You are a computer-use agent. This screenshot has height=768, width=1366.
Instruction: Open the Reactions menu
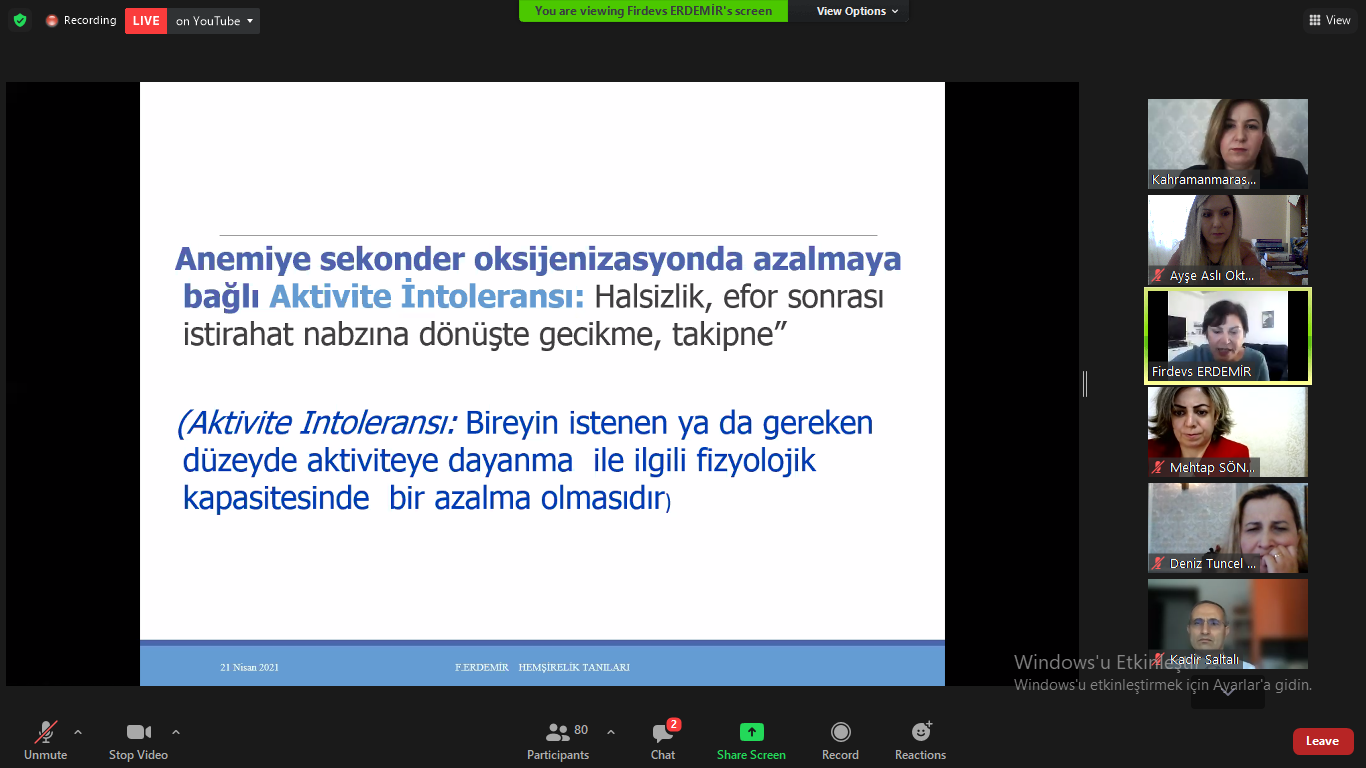point(920,741)
